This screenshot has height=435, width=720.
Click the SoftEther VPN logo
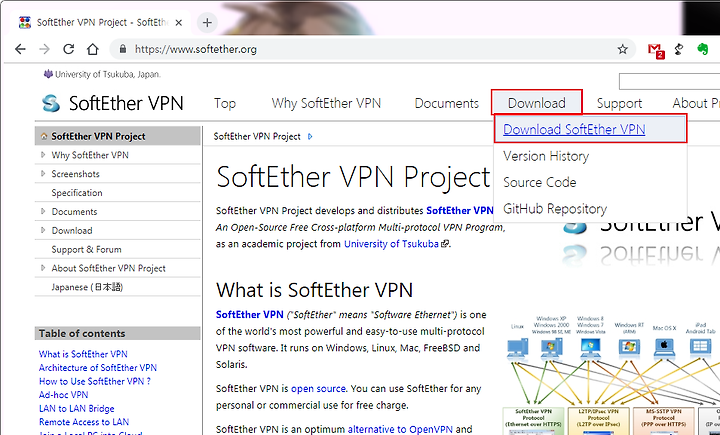coord(112,103)
